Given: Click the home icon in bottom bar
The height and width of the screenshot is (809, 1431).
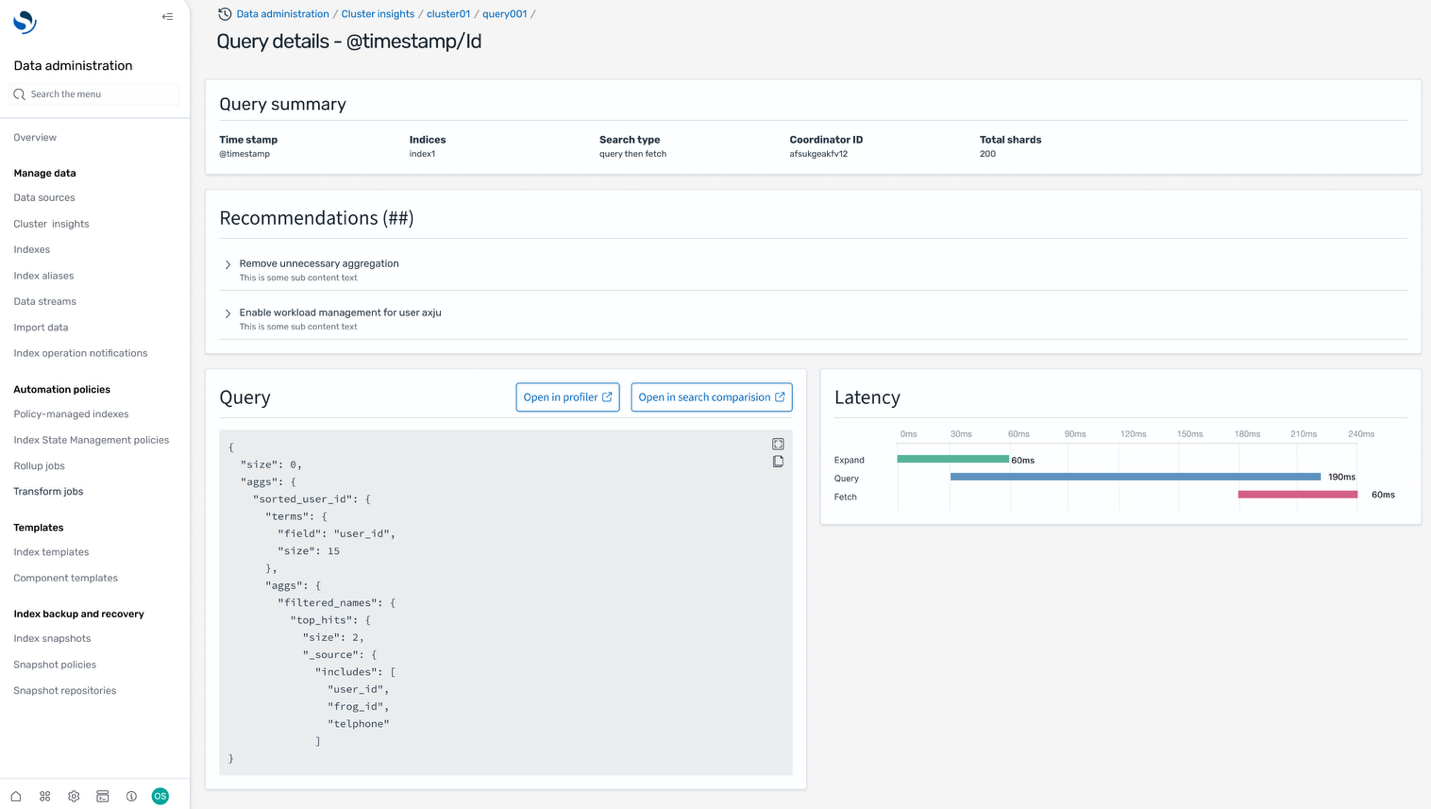Looking at the screenshot, I should click(x=16, y=796).
